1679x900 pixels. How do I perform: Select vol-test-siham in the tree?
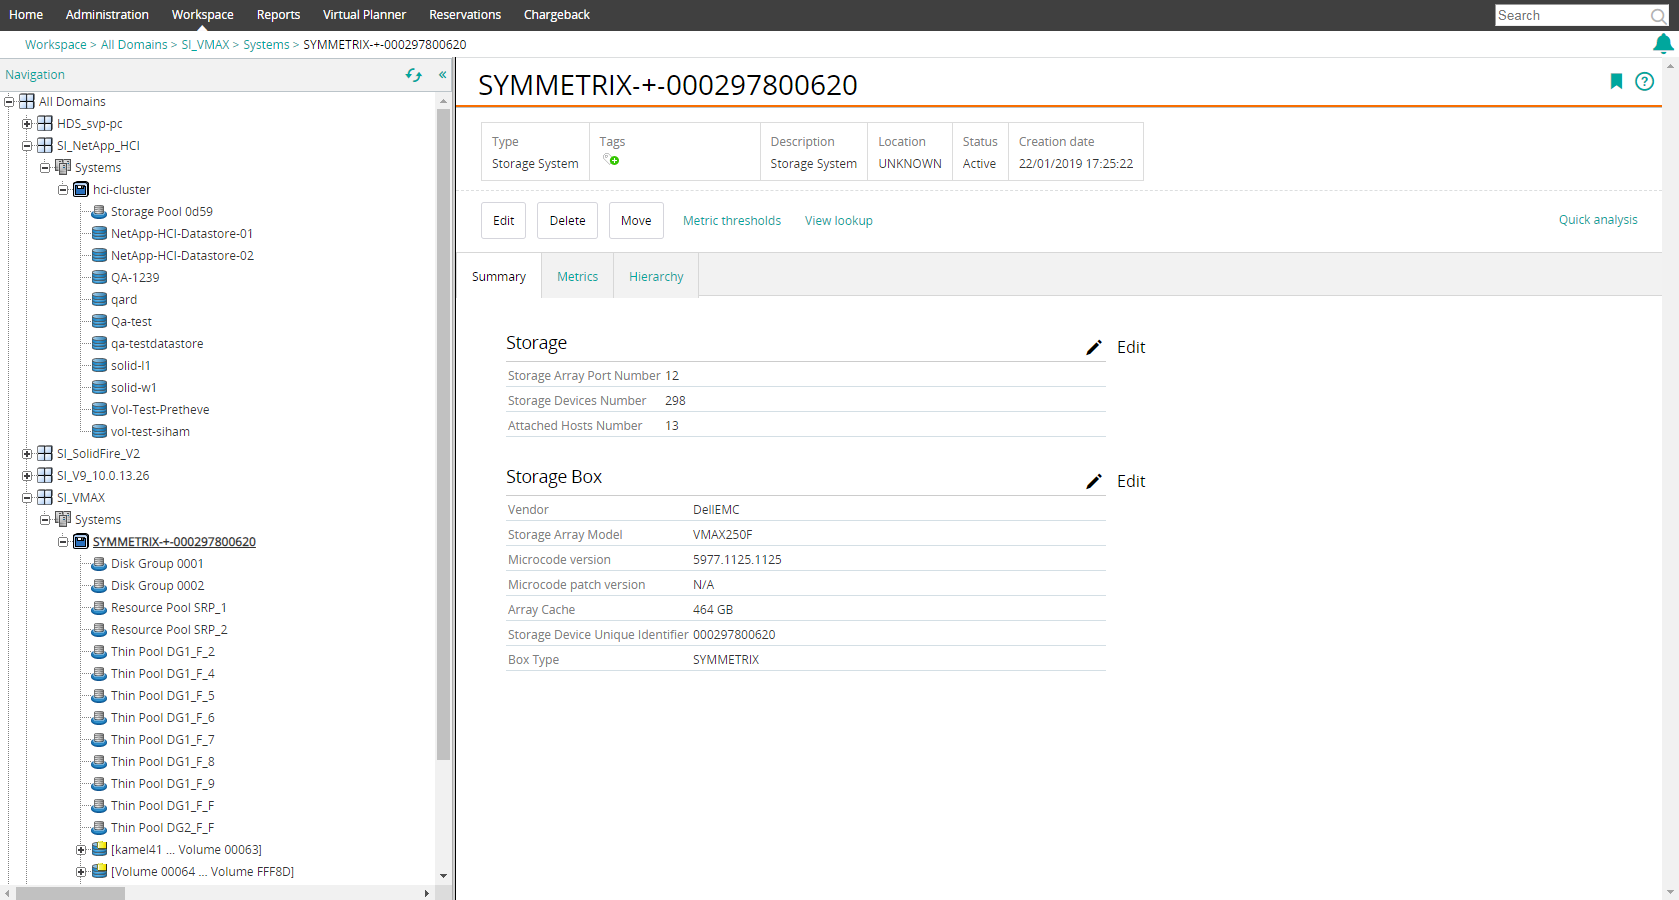(150, 432)
